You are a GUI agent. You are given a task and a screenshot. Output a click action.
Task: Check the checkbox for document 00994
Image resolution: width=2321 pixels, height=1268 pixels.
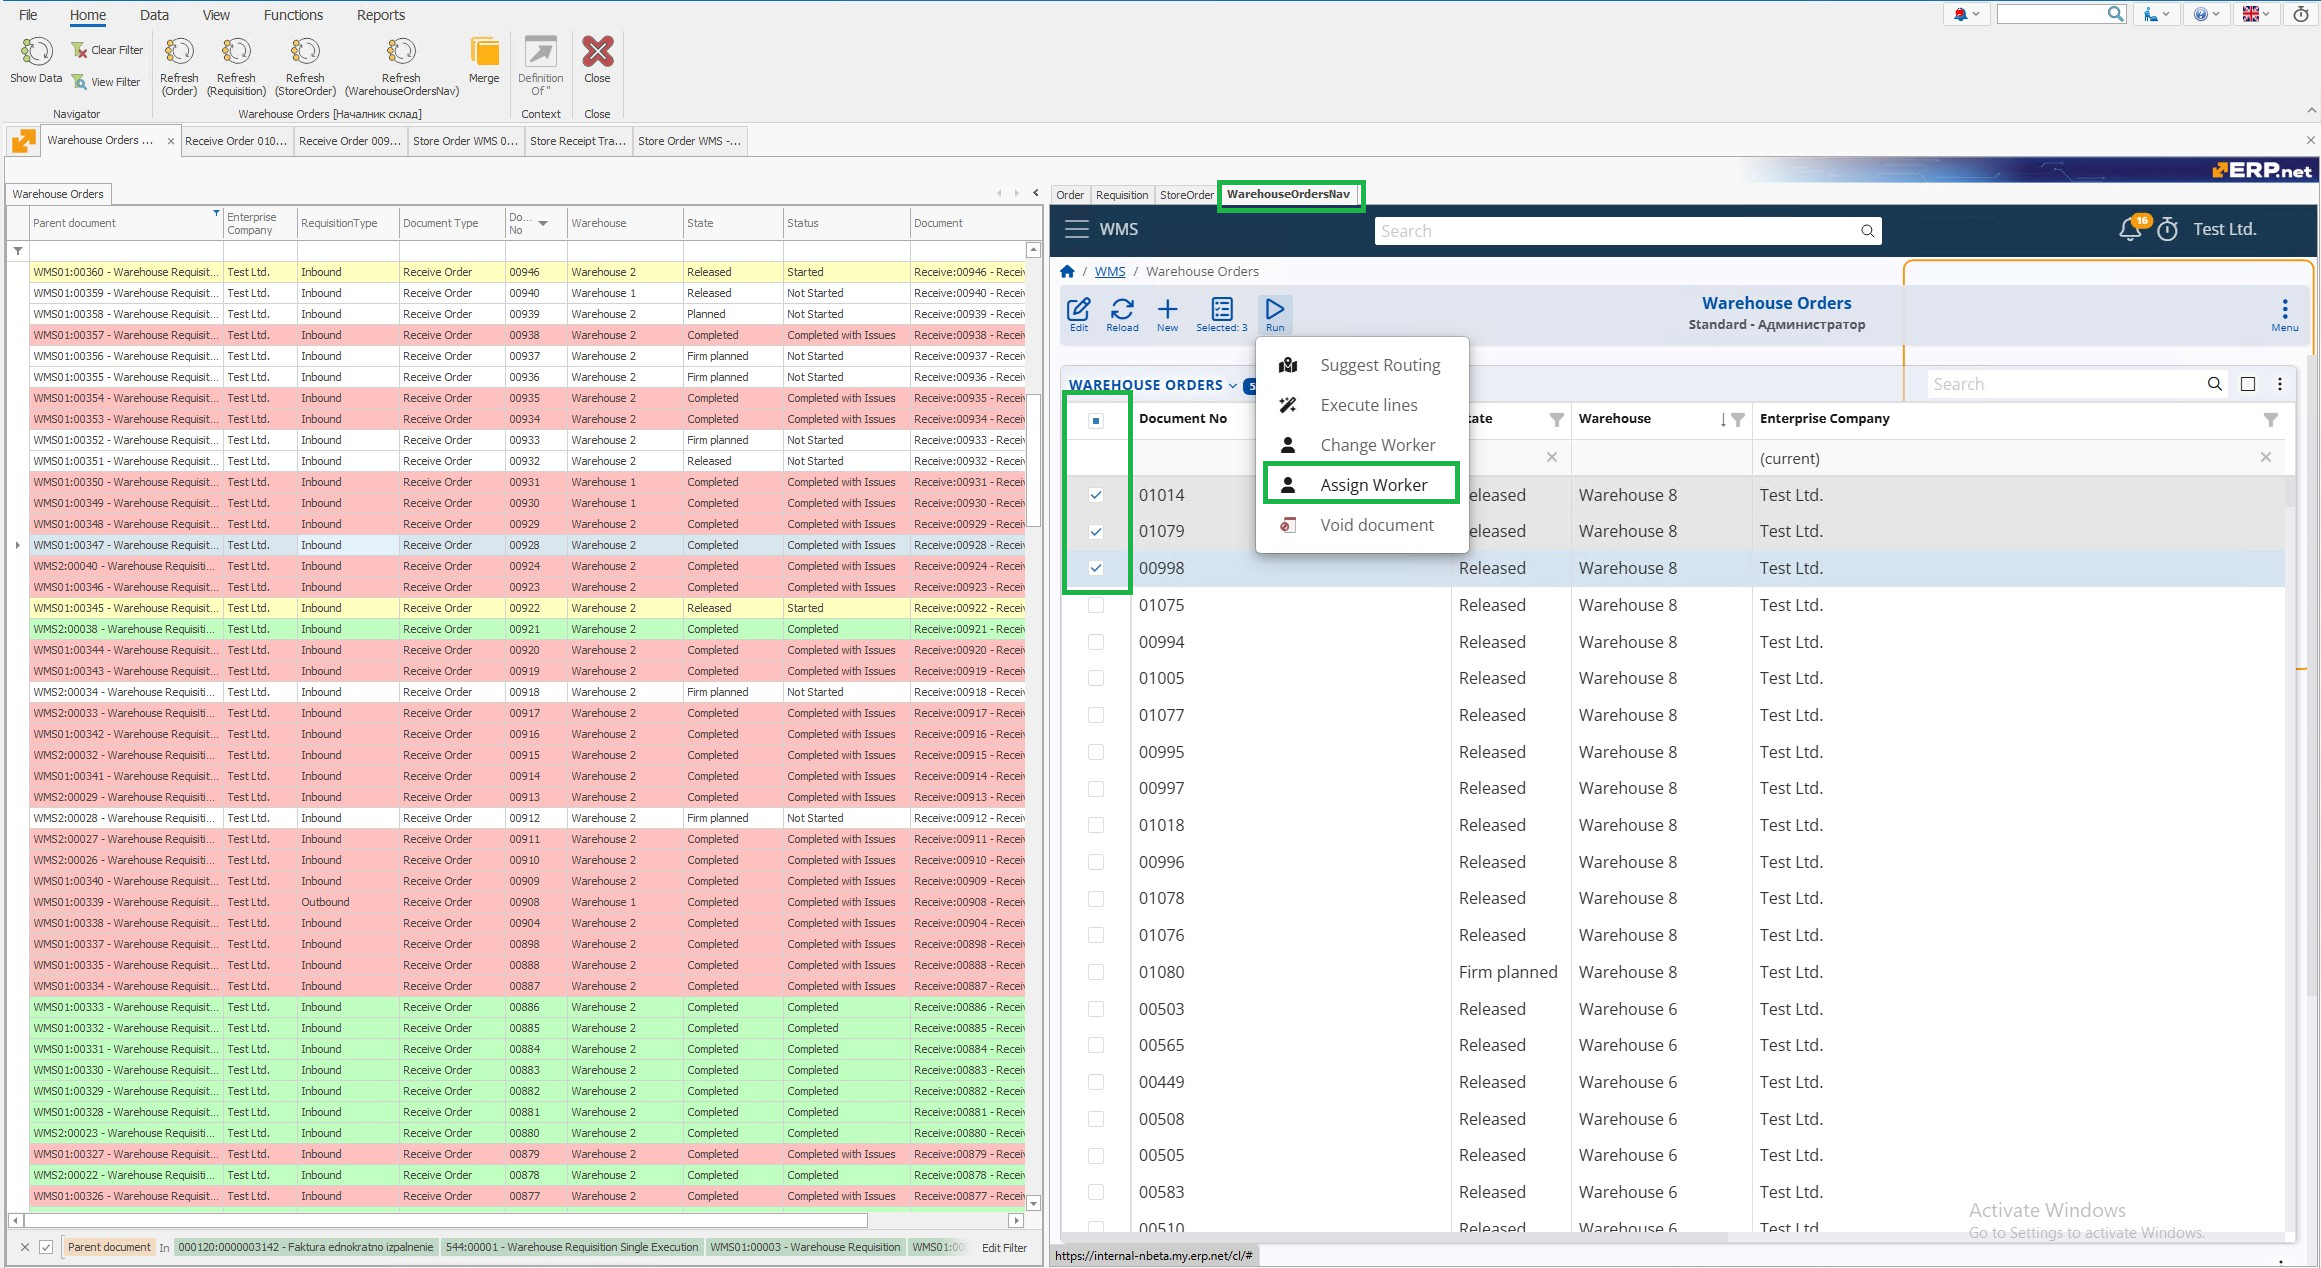[x=1096, y=642]
